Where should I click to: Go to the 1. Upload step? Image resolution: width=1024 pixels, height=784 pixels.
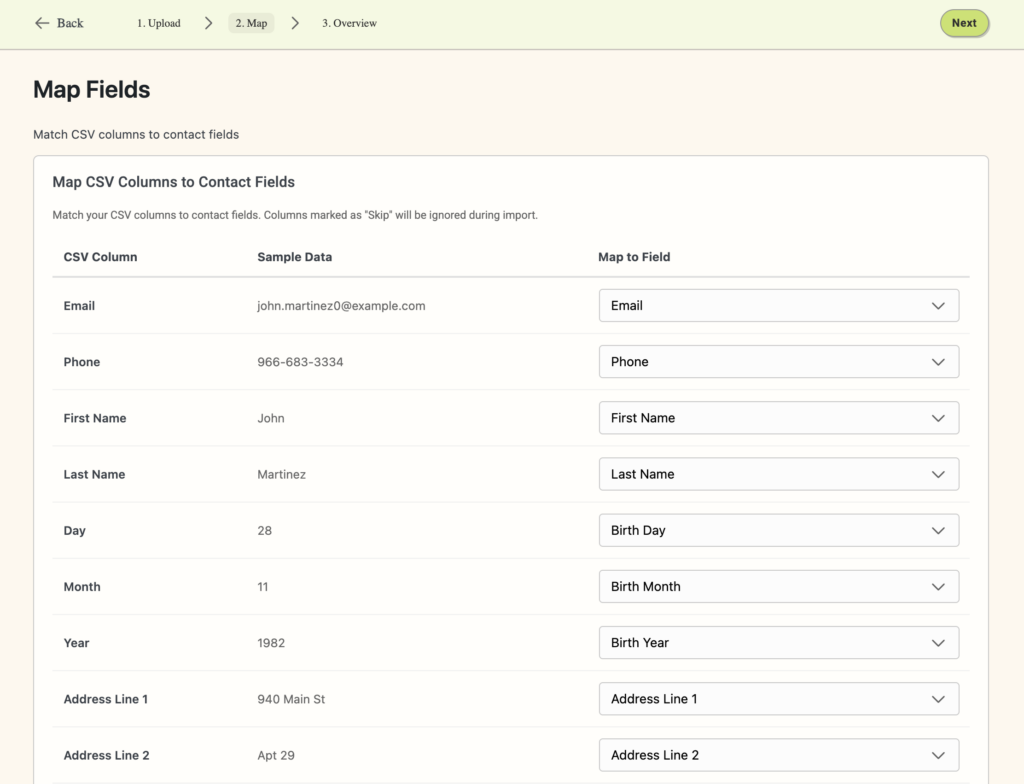tap(159, 23)
